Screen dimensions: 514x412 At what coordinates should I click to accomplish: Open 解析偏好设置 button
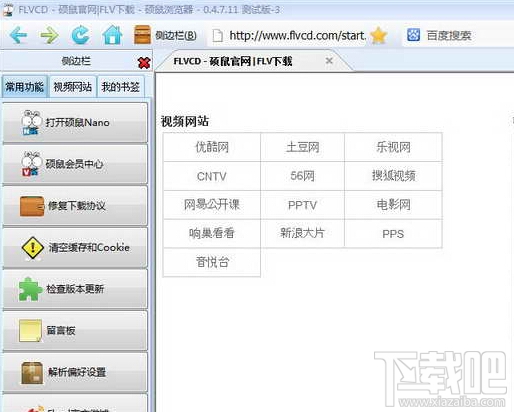point(75,372)
